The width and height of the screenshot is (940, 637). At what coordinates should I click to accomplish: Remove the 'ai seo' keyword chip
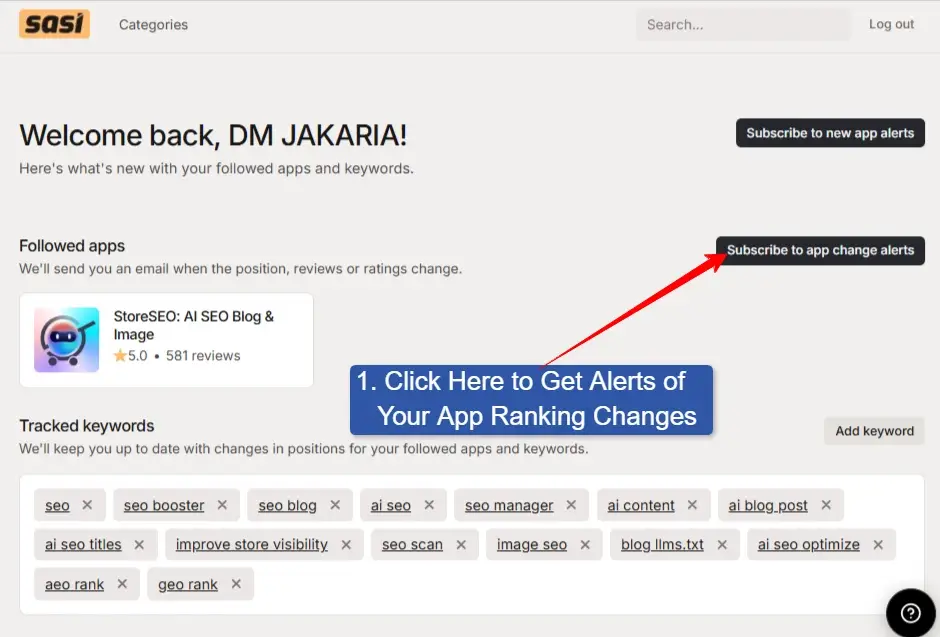(428, 505)
